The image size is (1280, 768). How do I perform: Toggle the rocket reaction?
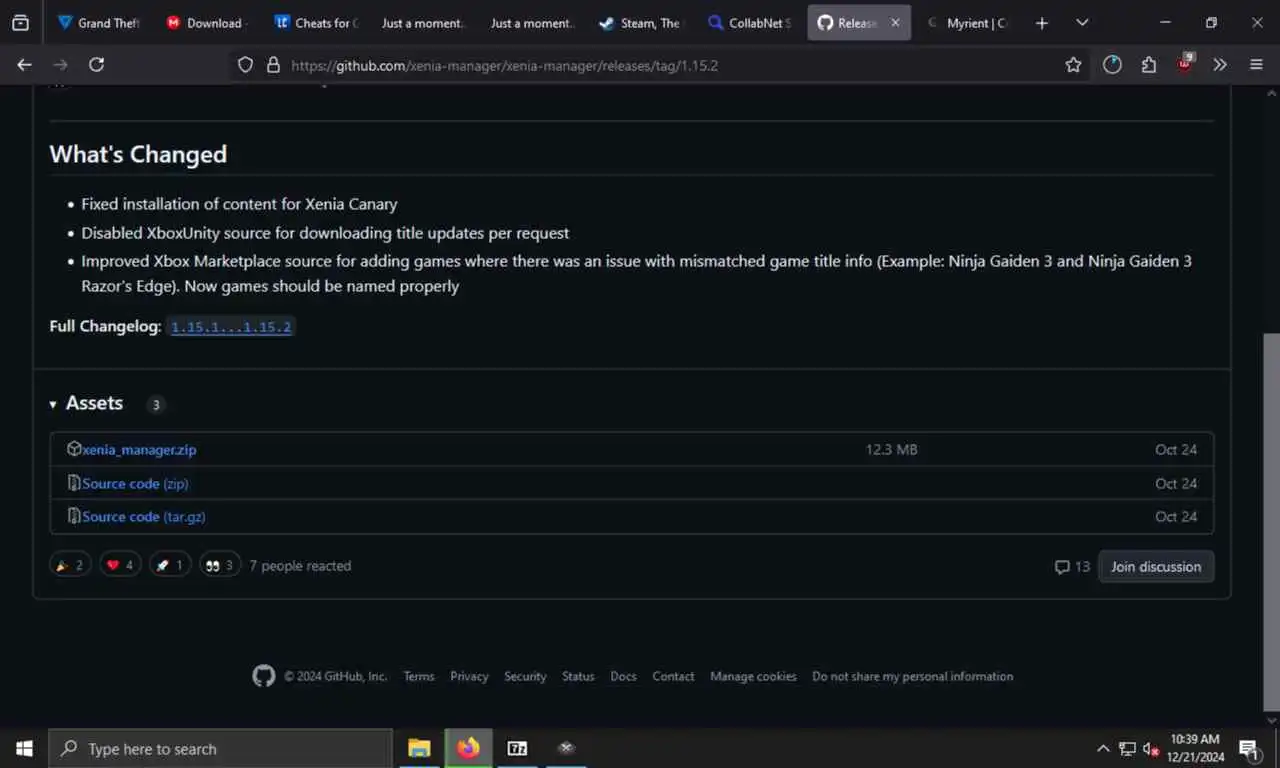(170, 565)
